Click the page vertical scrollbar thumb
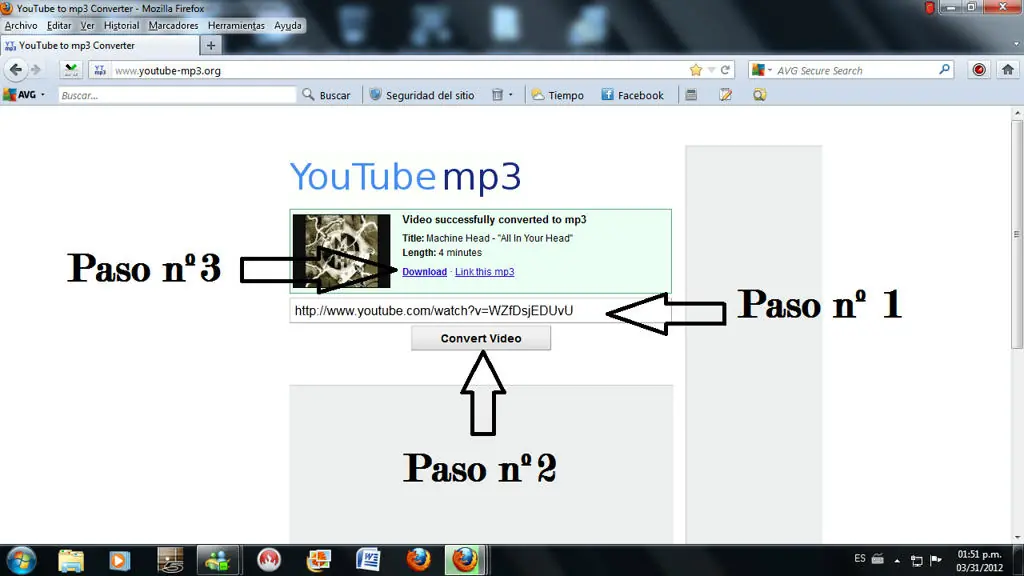 click(1017, 235)
